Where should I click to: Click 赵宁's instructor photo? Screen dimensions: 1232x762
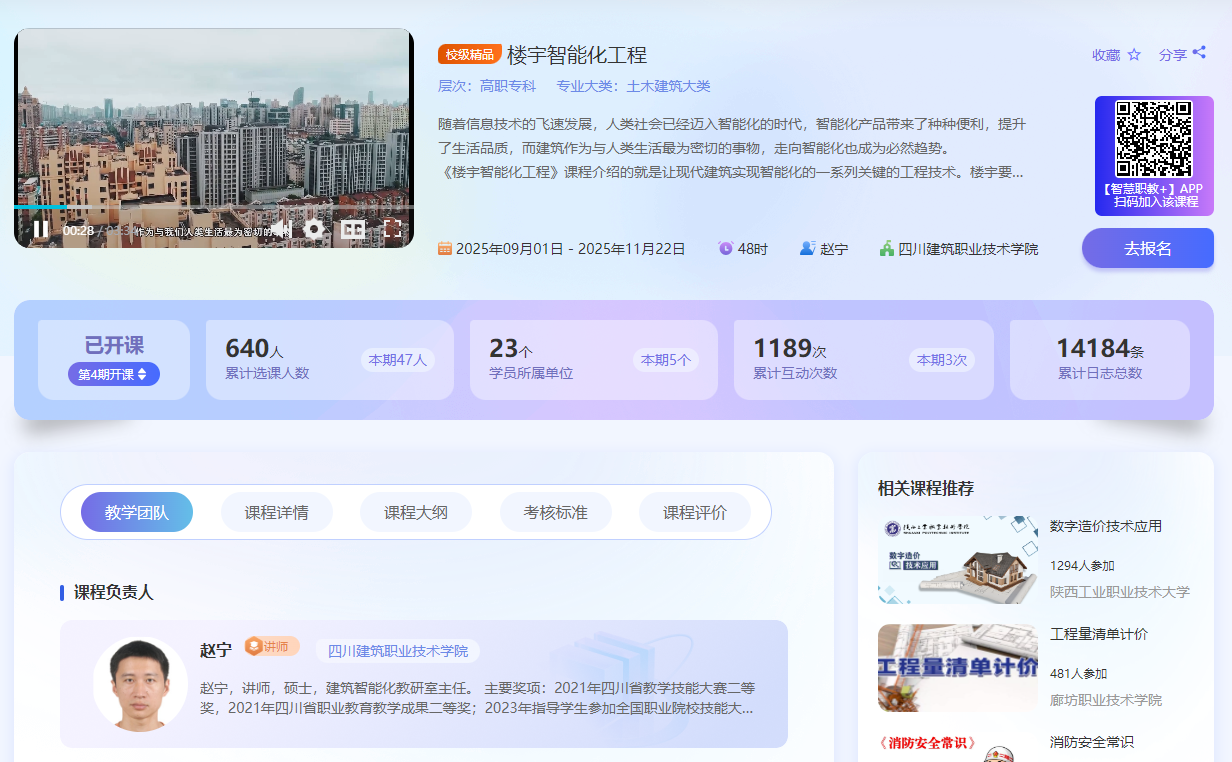(140, 684)
